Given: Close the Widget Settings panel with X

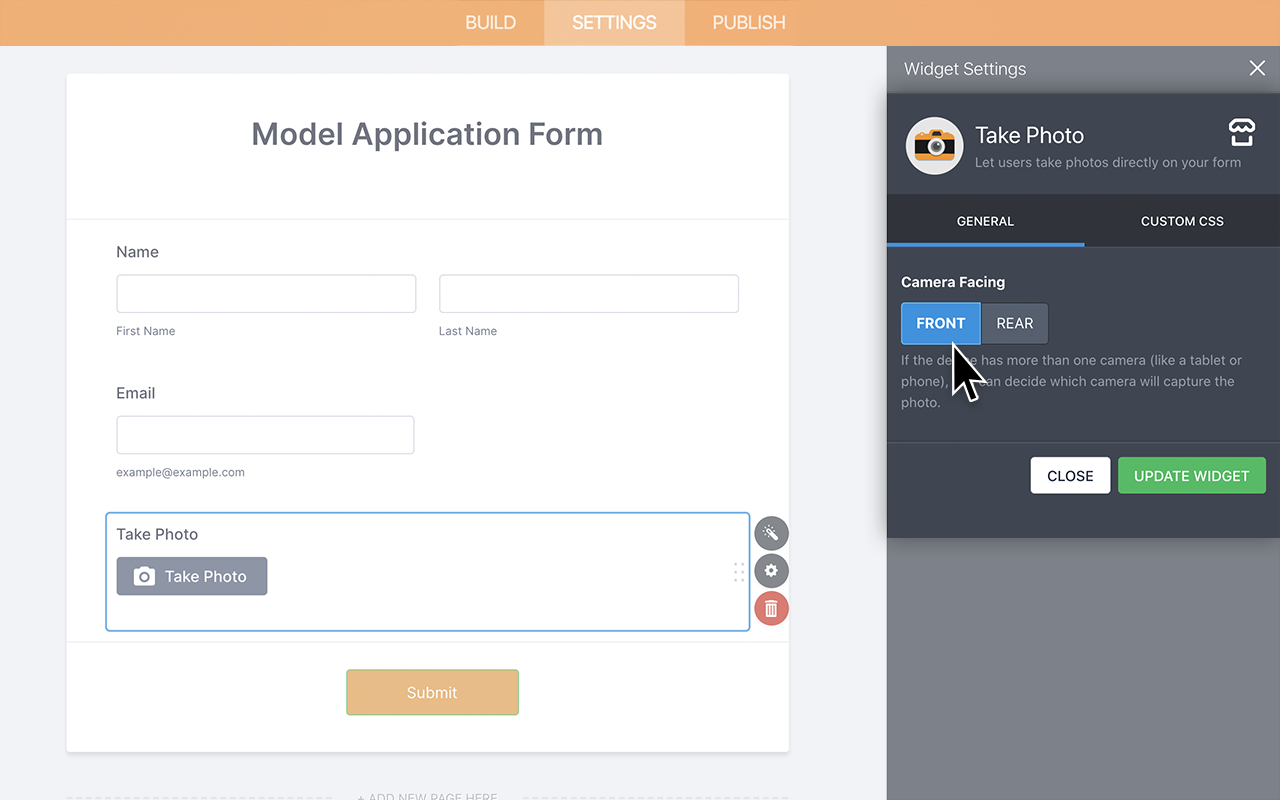Looking at the screenshot, I should [1257, 68].
